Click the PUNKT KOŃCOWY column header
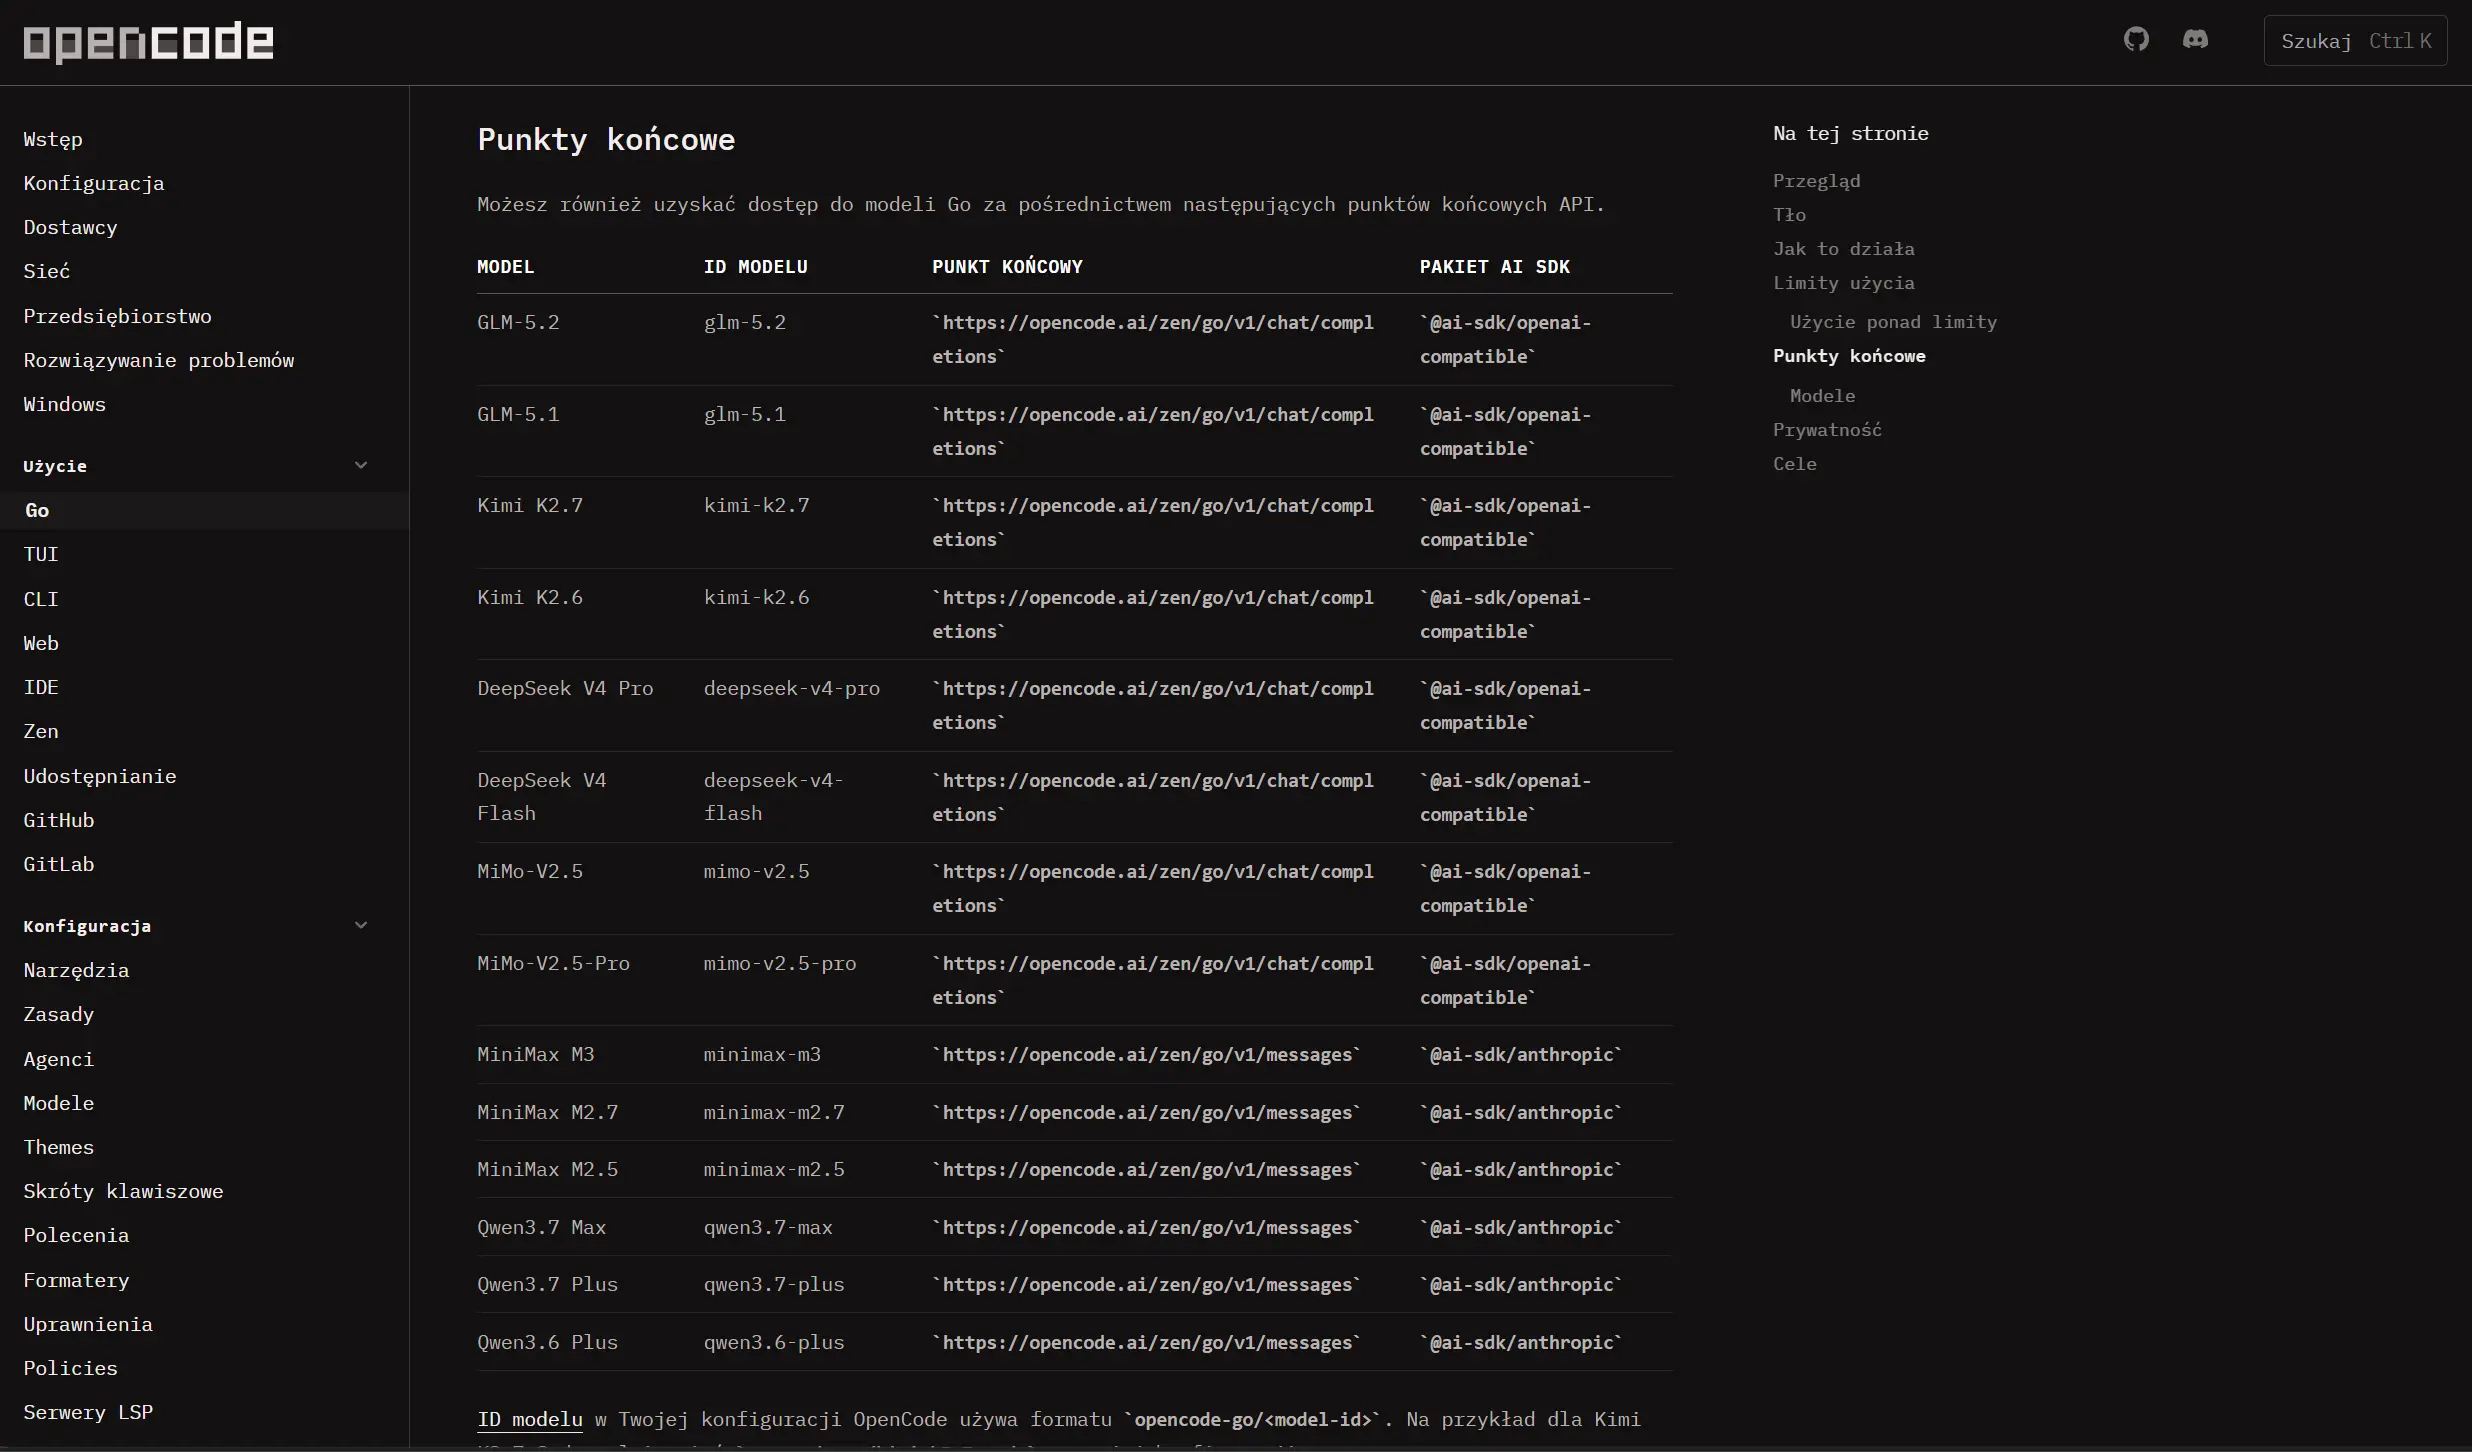 [x=1007, y=267]
